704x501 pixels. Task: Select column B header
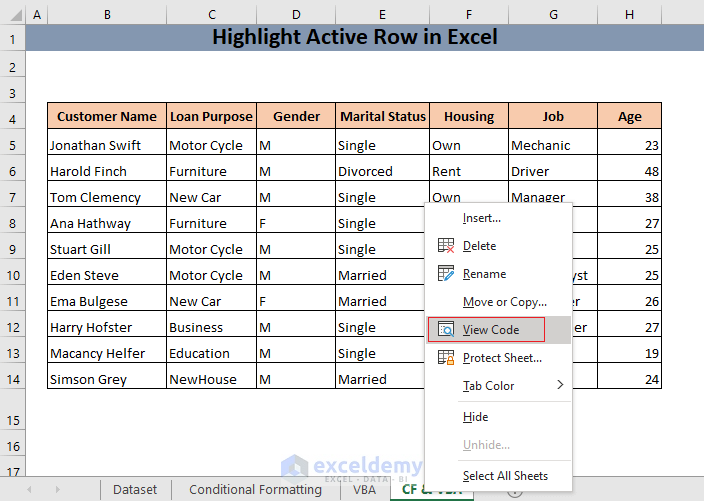coord(107,15)
